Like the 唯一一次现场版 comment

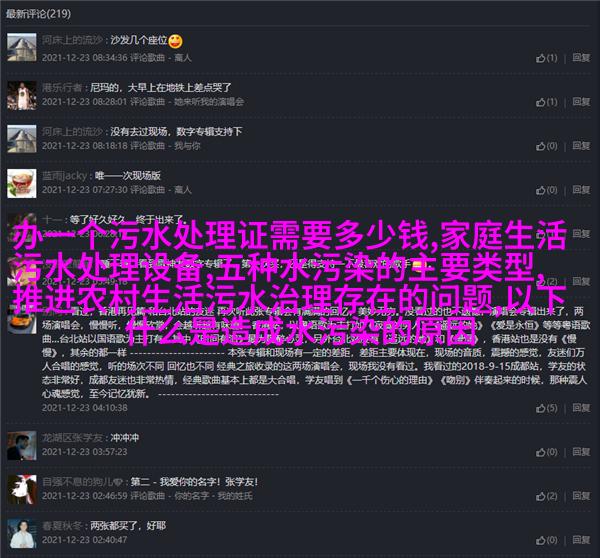tap(546, 190)
